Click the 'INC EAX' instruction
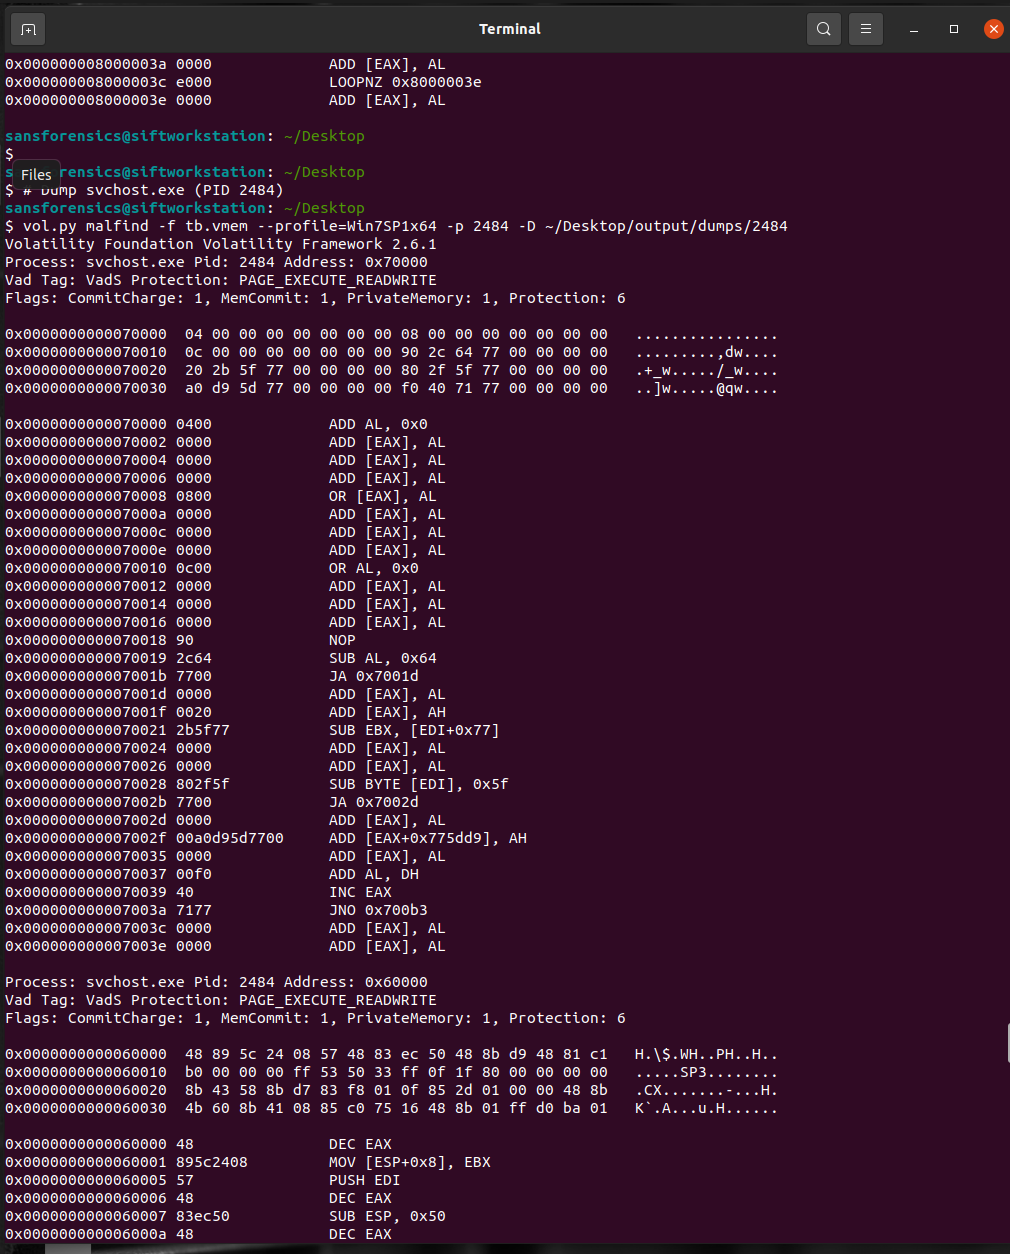 pyautogui.click(x=360, y=892)
